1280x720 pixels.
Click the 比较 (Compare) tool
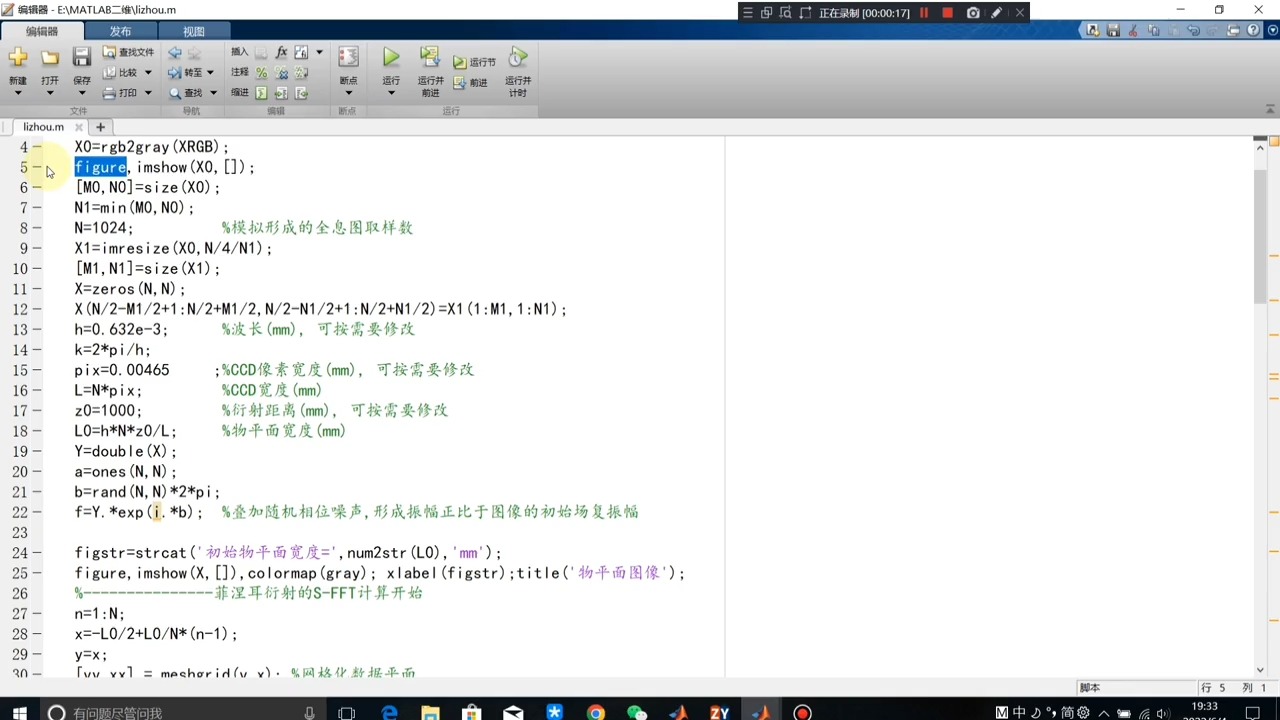pyautogui.click(x=120, y=72)
